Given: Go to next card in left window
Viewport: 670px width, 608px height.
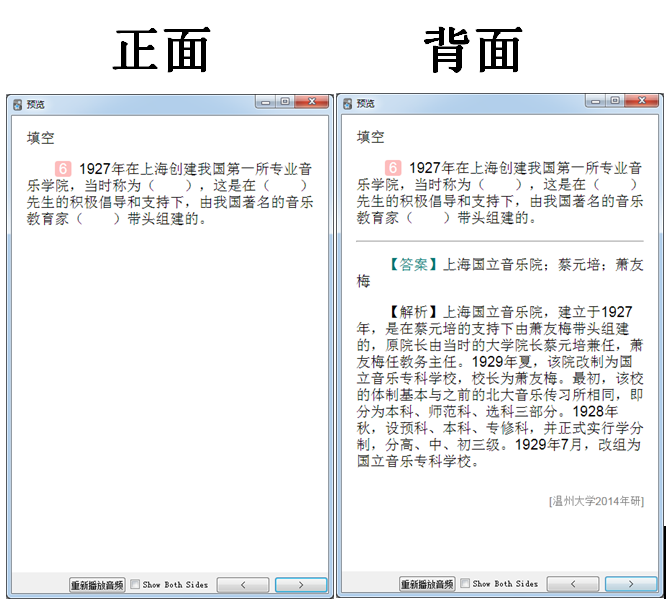Looking at the screenshot, I should (x=301, y=585).
